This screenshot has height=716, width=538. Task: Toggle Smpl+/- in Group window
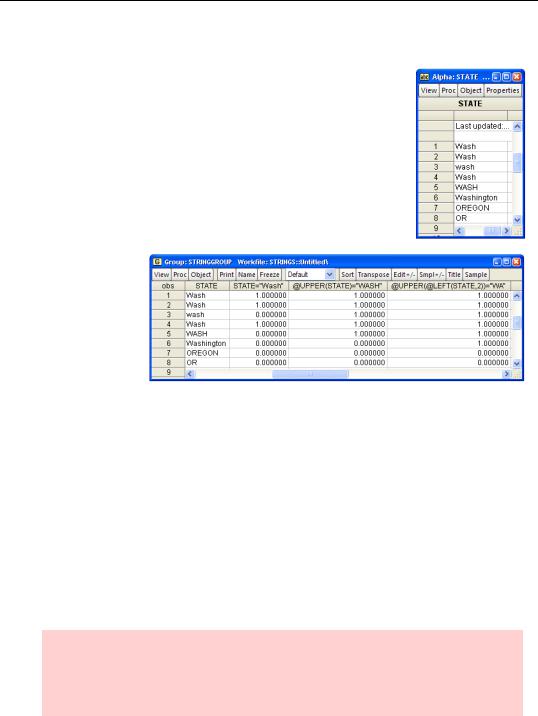point(431,274)
